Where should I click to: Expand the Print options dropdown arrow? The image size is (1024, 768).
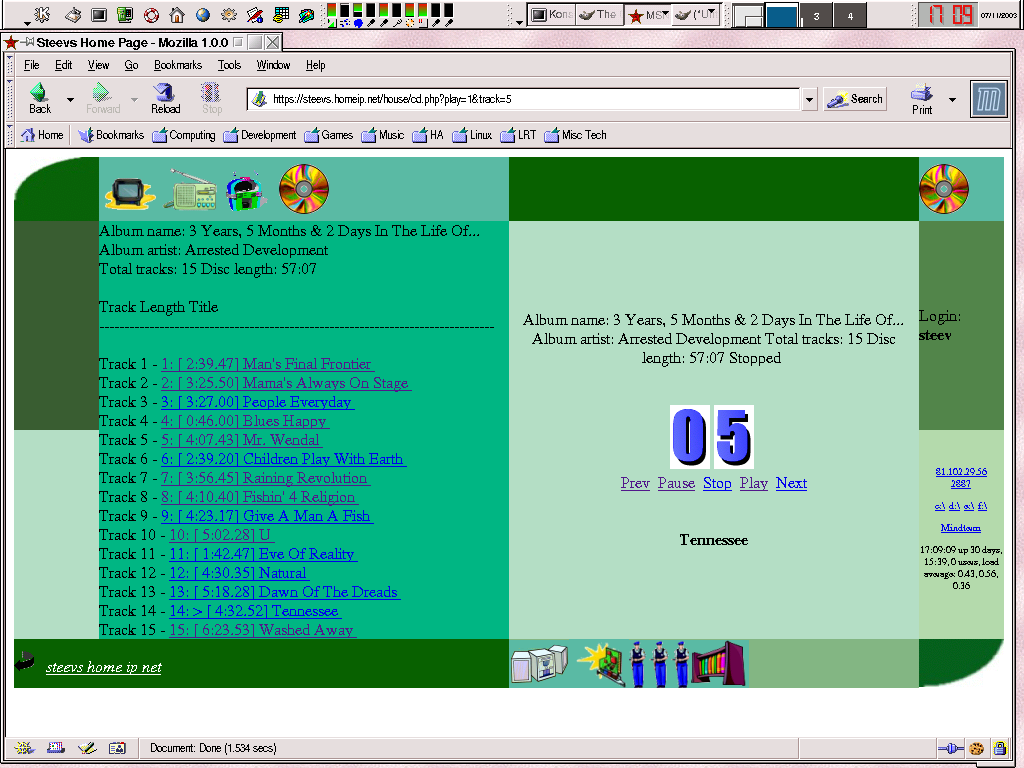pyautogui.click(x=952, y=99)
